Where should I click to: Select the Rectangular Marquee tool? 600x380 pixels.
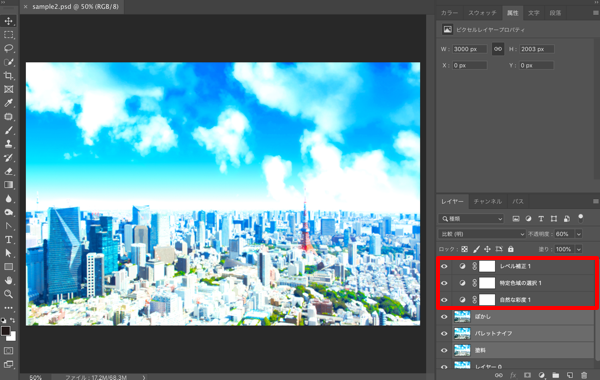[8, 35]
